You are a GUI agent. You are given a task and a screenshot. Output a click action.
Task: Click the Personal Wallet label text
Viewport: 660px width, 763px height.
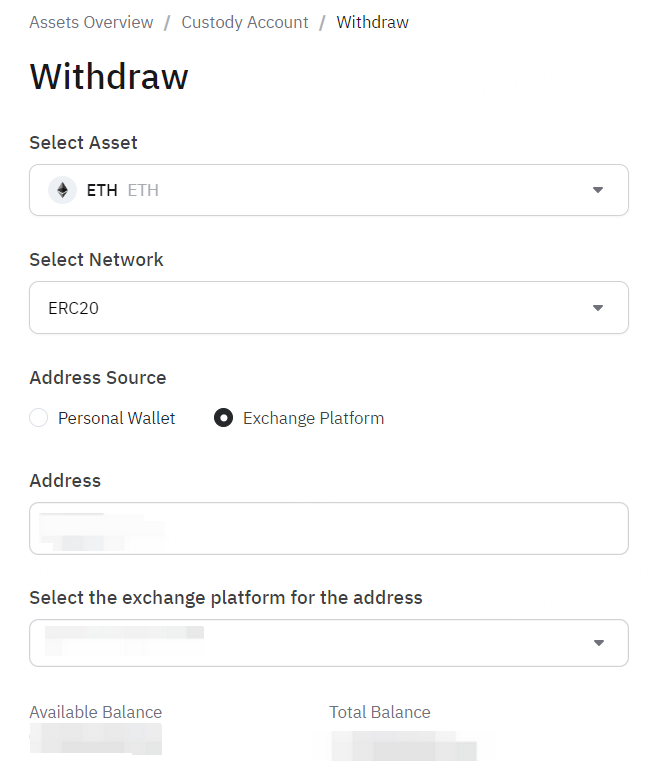[x=116, y=418]
